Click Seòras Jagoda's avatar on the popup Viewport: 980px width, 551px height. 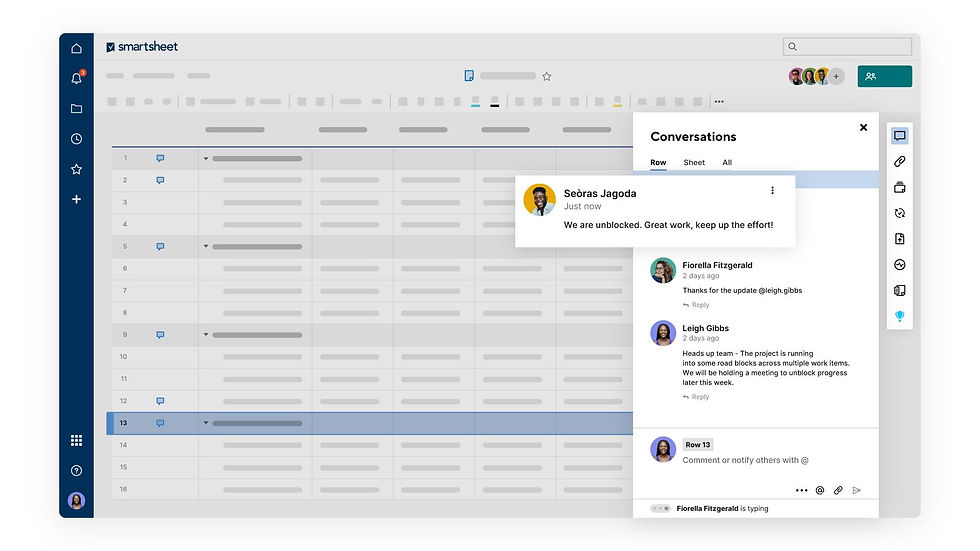point(539,200)
